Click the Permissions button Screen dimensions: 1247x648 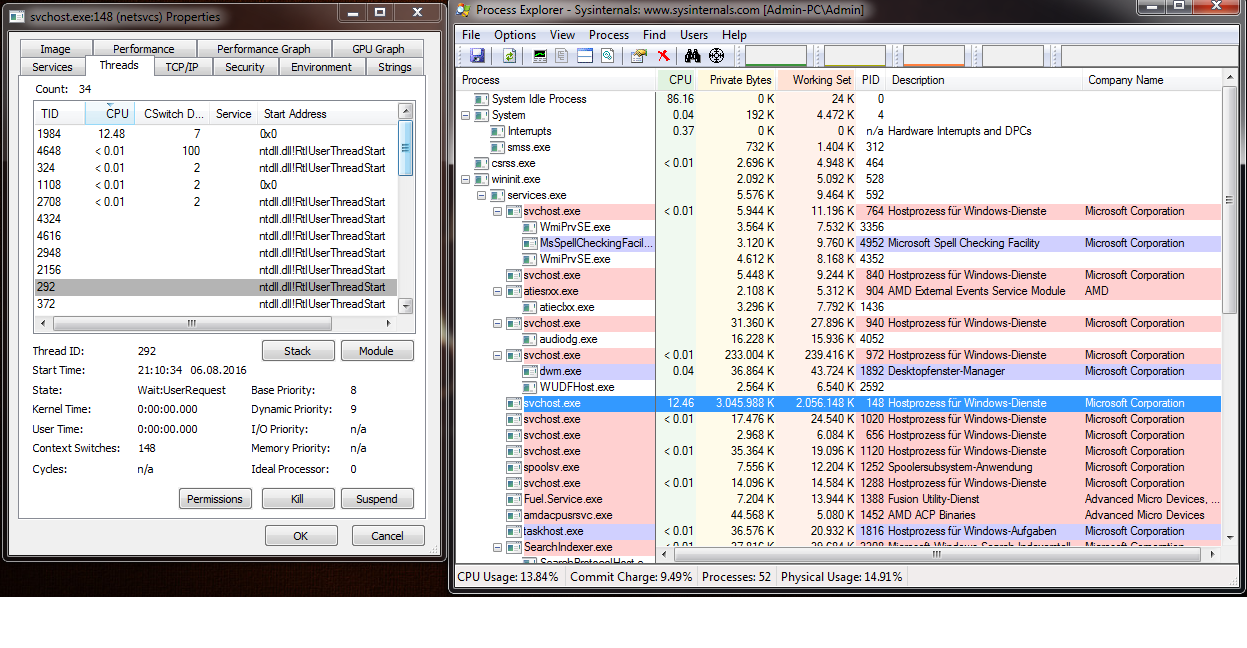coord(215,499)
